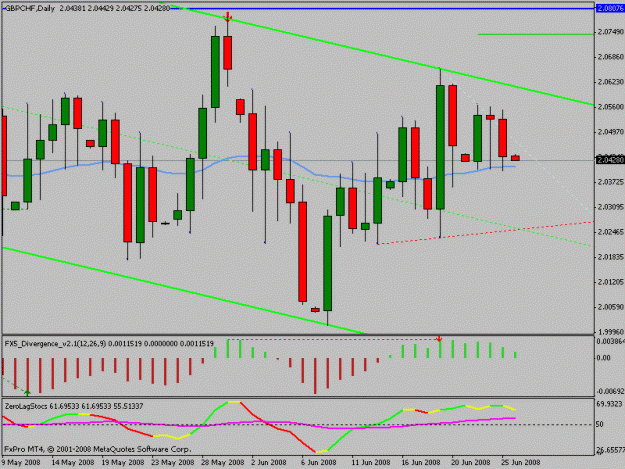625x469 pixels.
Task: Click the 11 Jun 2008 date label
Action: (x=371, y=462)
